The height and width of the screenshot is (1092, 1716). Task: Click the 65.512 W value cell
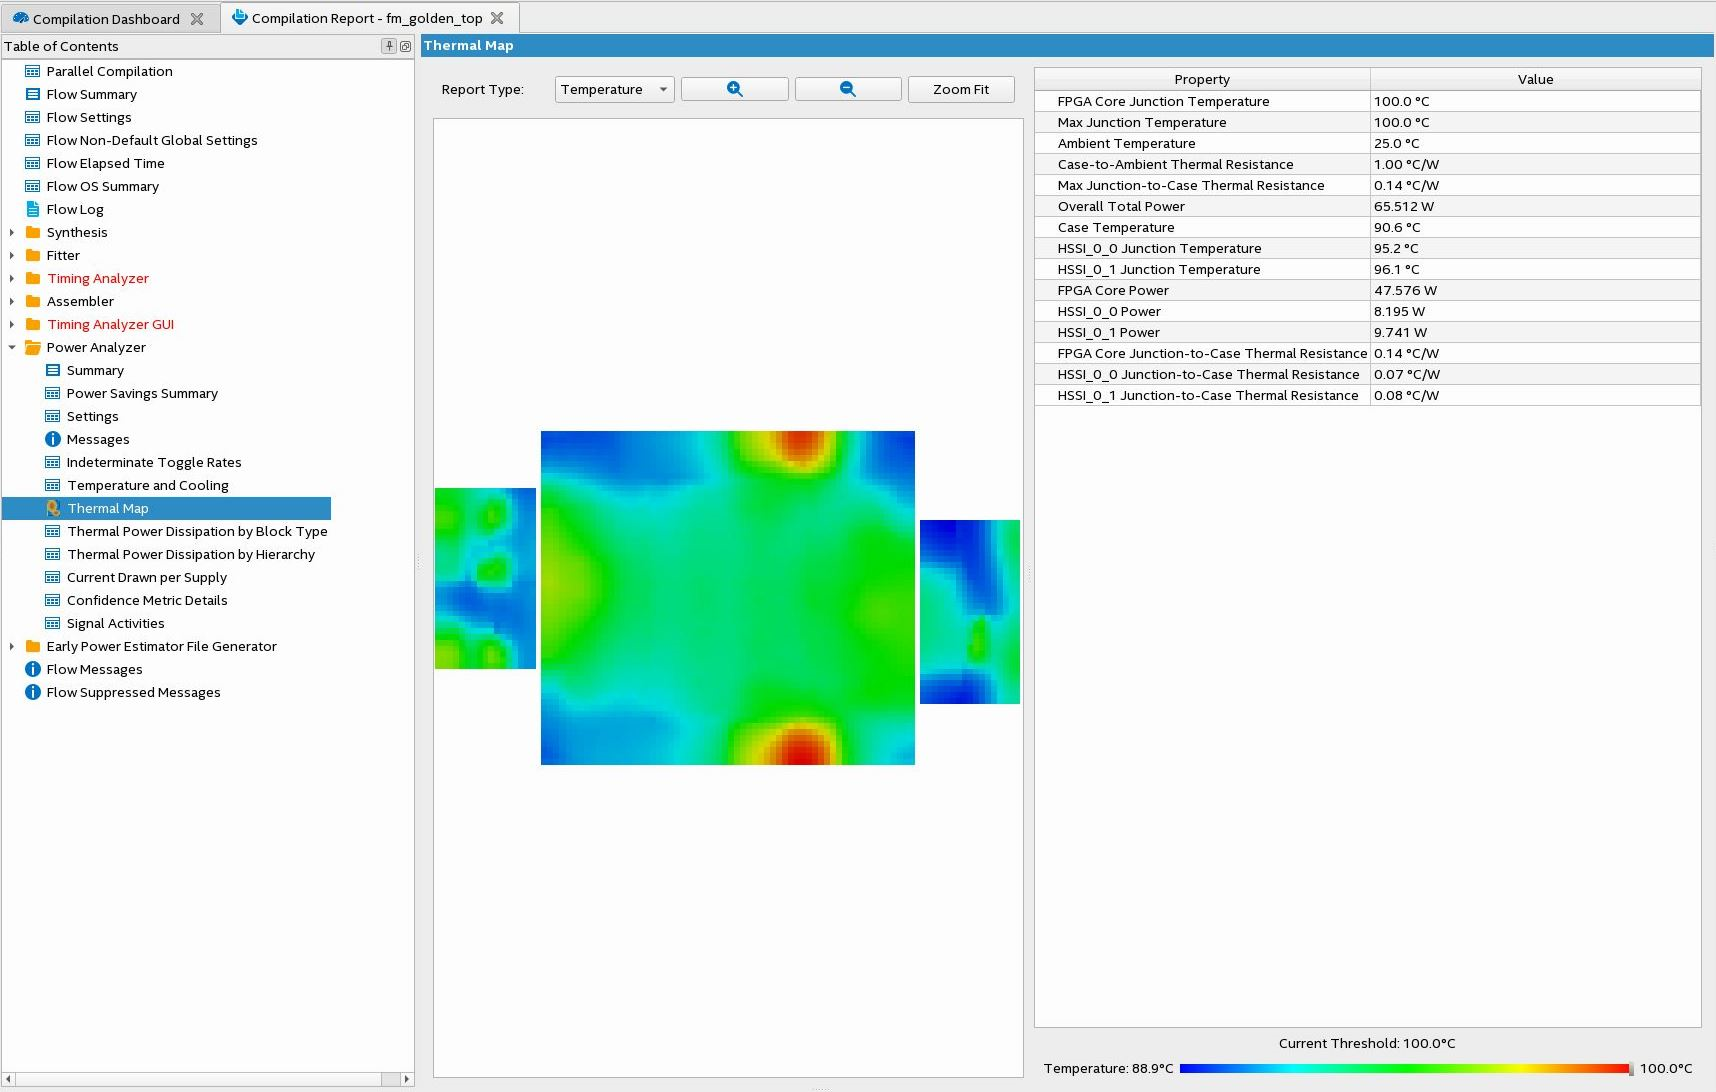[1535, 206]
